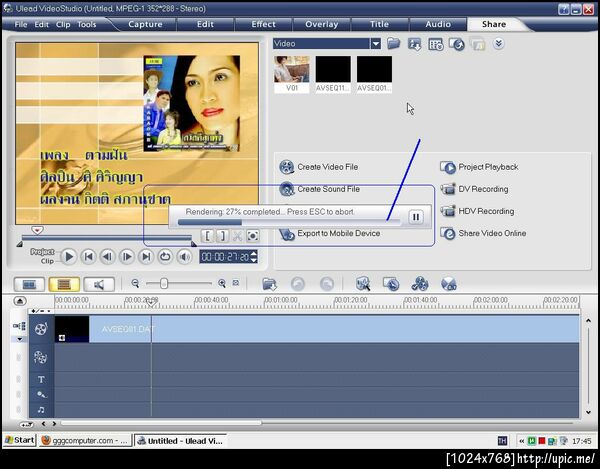Click the Start button on taskbar
600x469 pixels.
point(20,440)
